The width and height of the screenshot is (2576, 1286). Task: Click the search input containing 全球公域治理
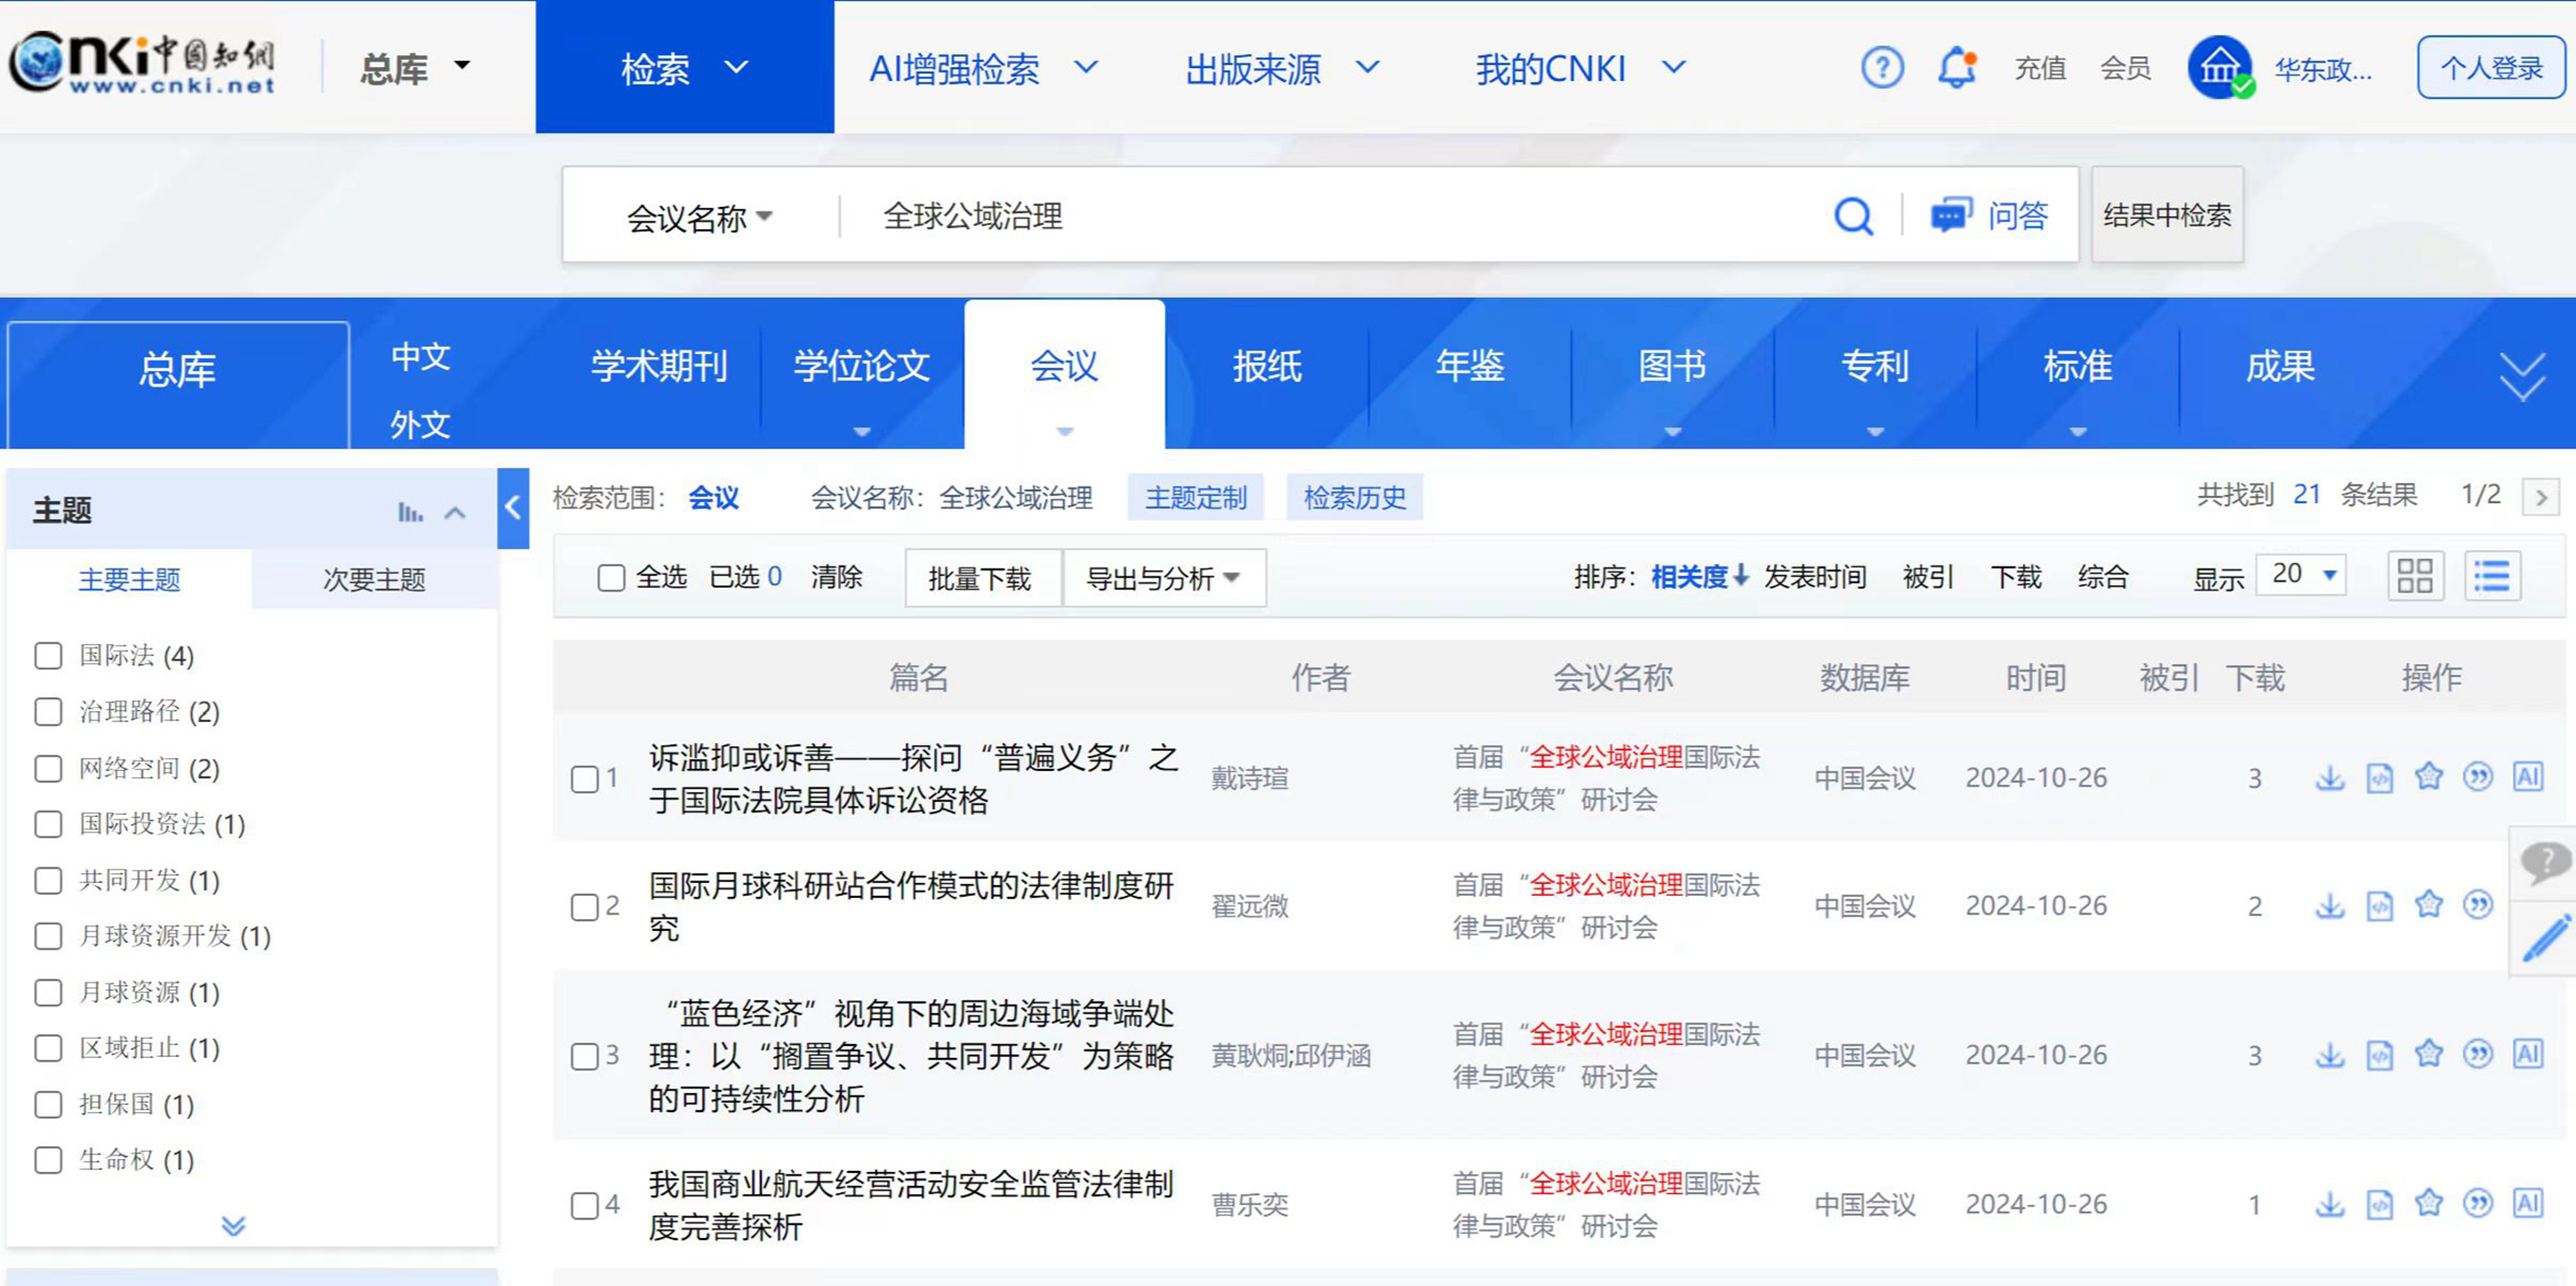click(1300, 216)
